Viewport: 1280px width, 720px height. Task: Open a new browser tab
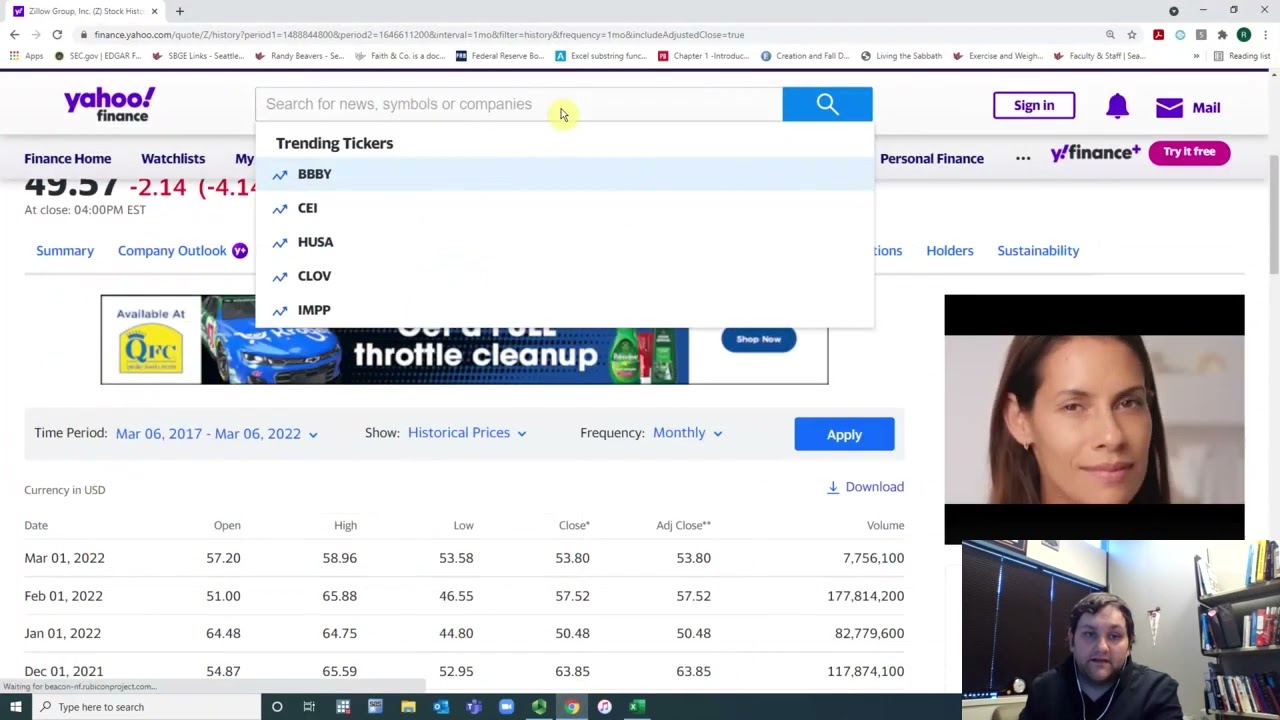pyautogui.click(x=180, y=11)
